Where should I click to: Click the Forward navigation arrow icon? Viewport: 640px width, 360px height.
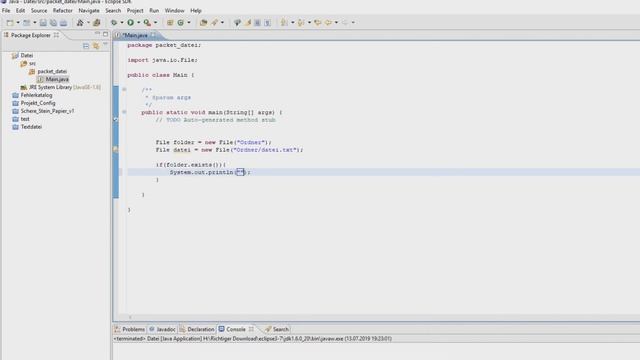tap(345, 23)
